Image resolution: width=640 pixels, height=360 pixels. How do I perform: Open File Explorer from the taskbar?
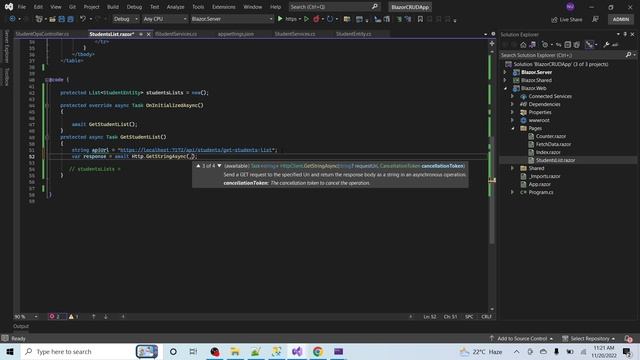pos(235,351)
